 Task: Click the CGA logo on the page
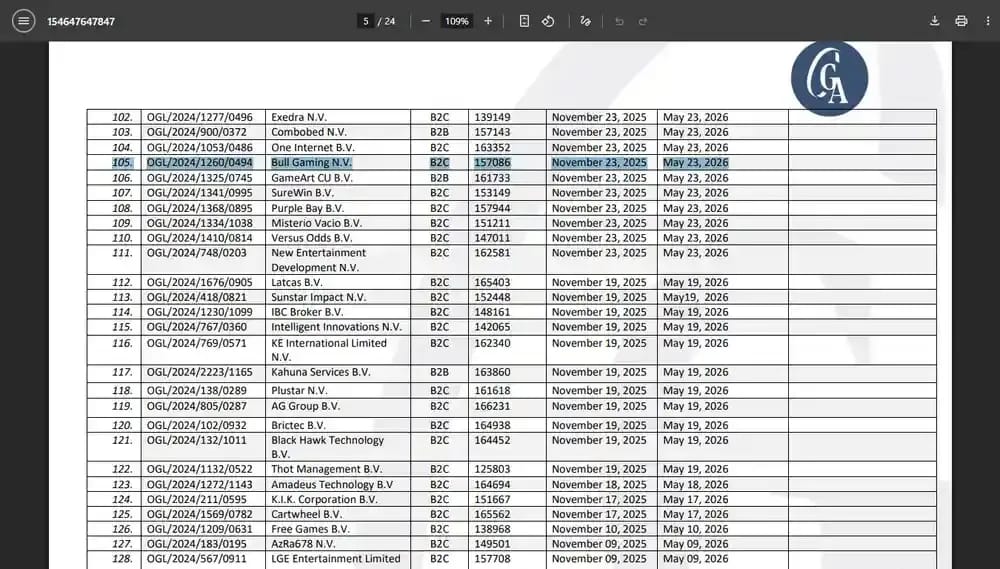pos(830,78)
